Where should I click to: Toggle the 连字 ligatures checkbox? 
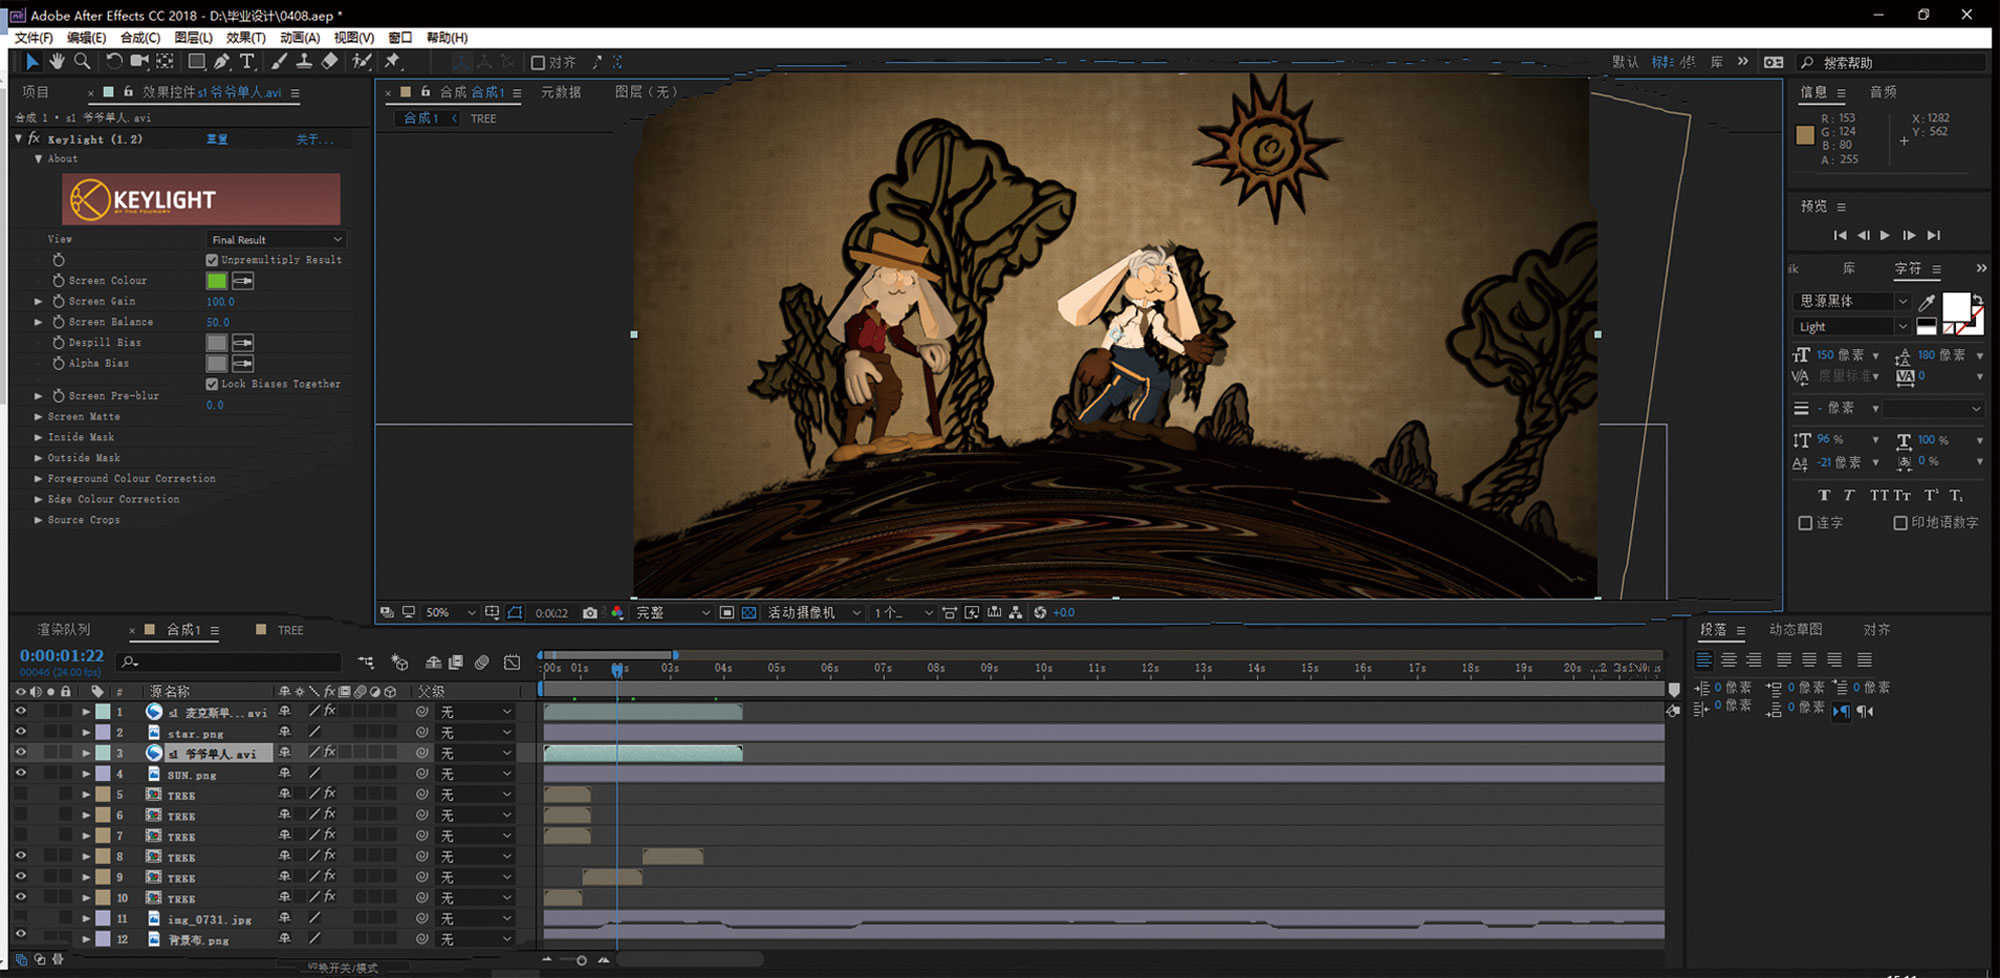tap(1805, 523)
